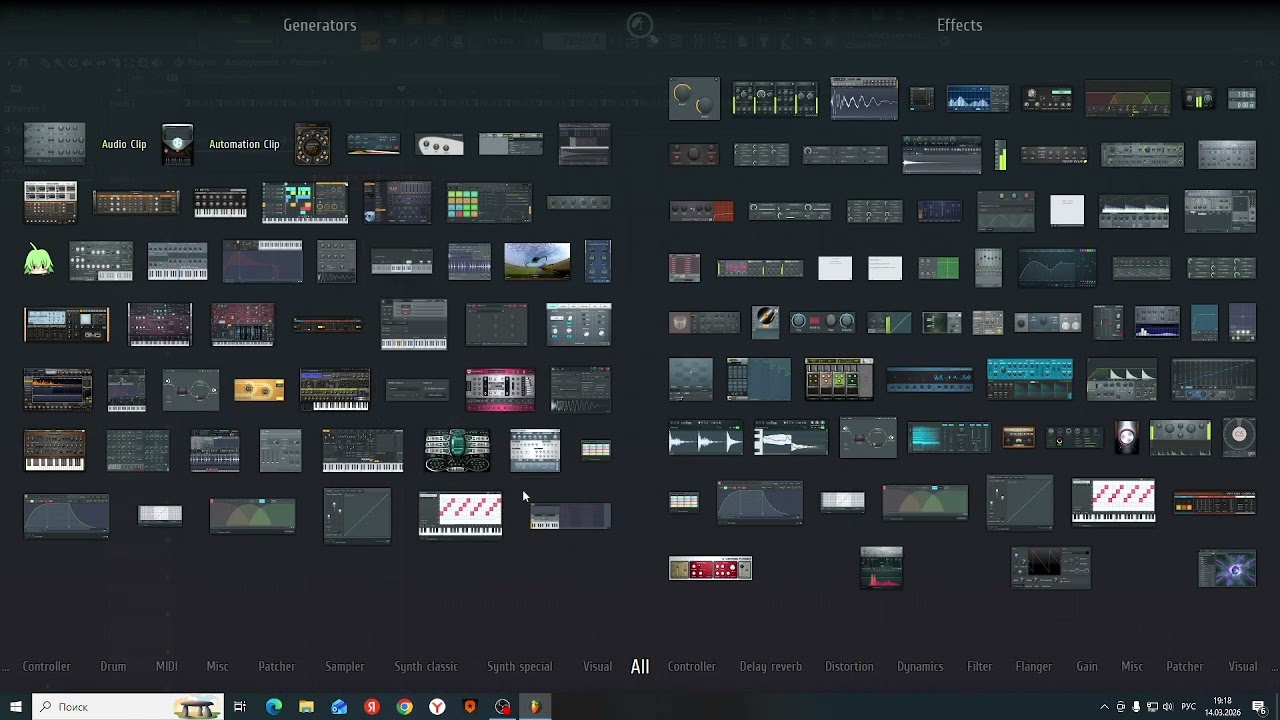Select the red Vintage Phaser effect thumbnail
This screenshot has width=1280, height=720.
(710, 569)
